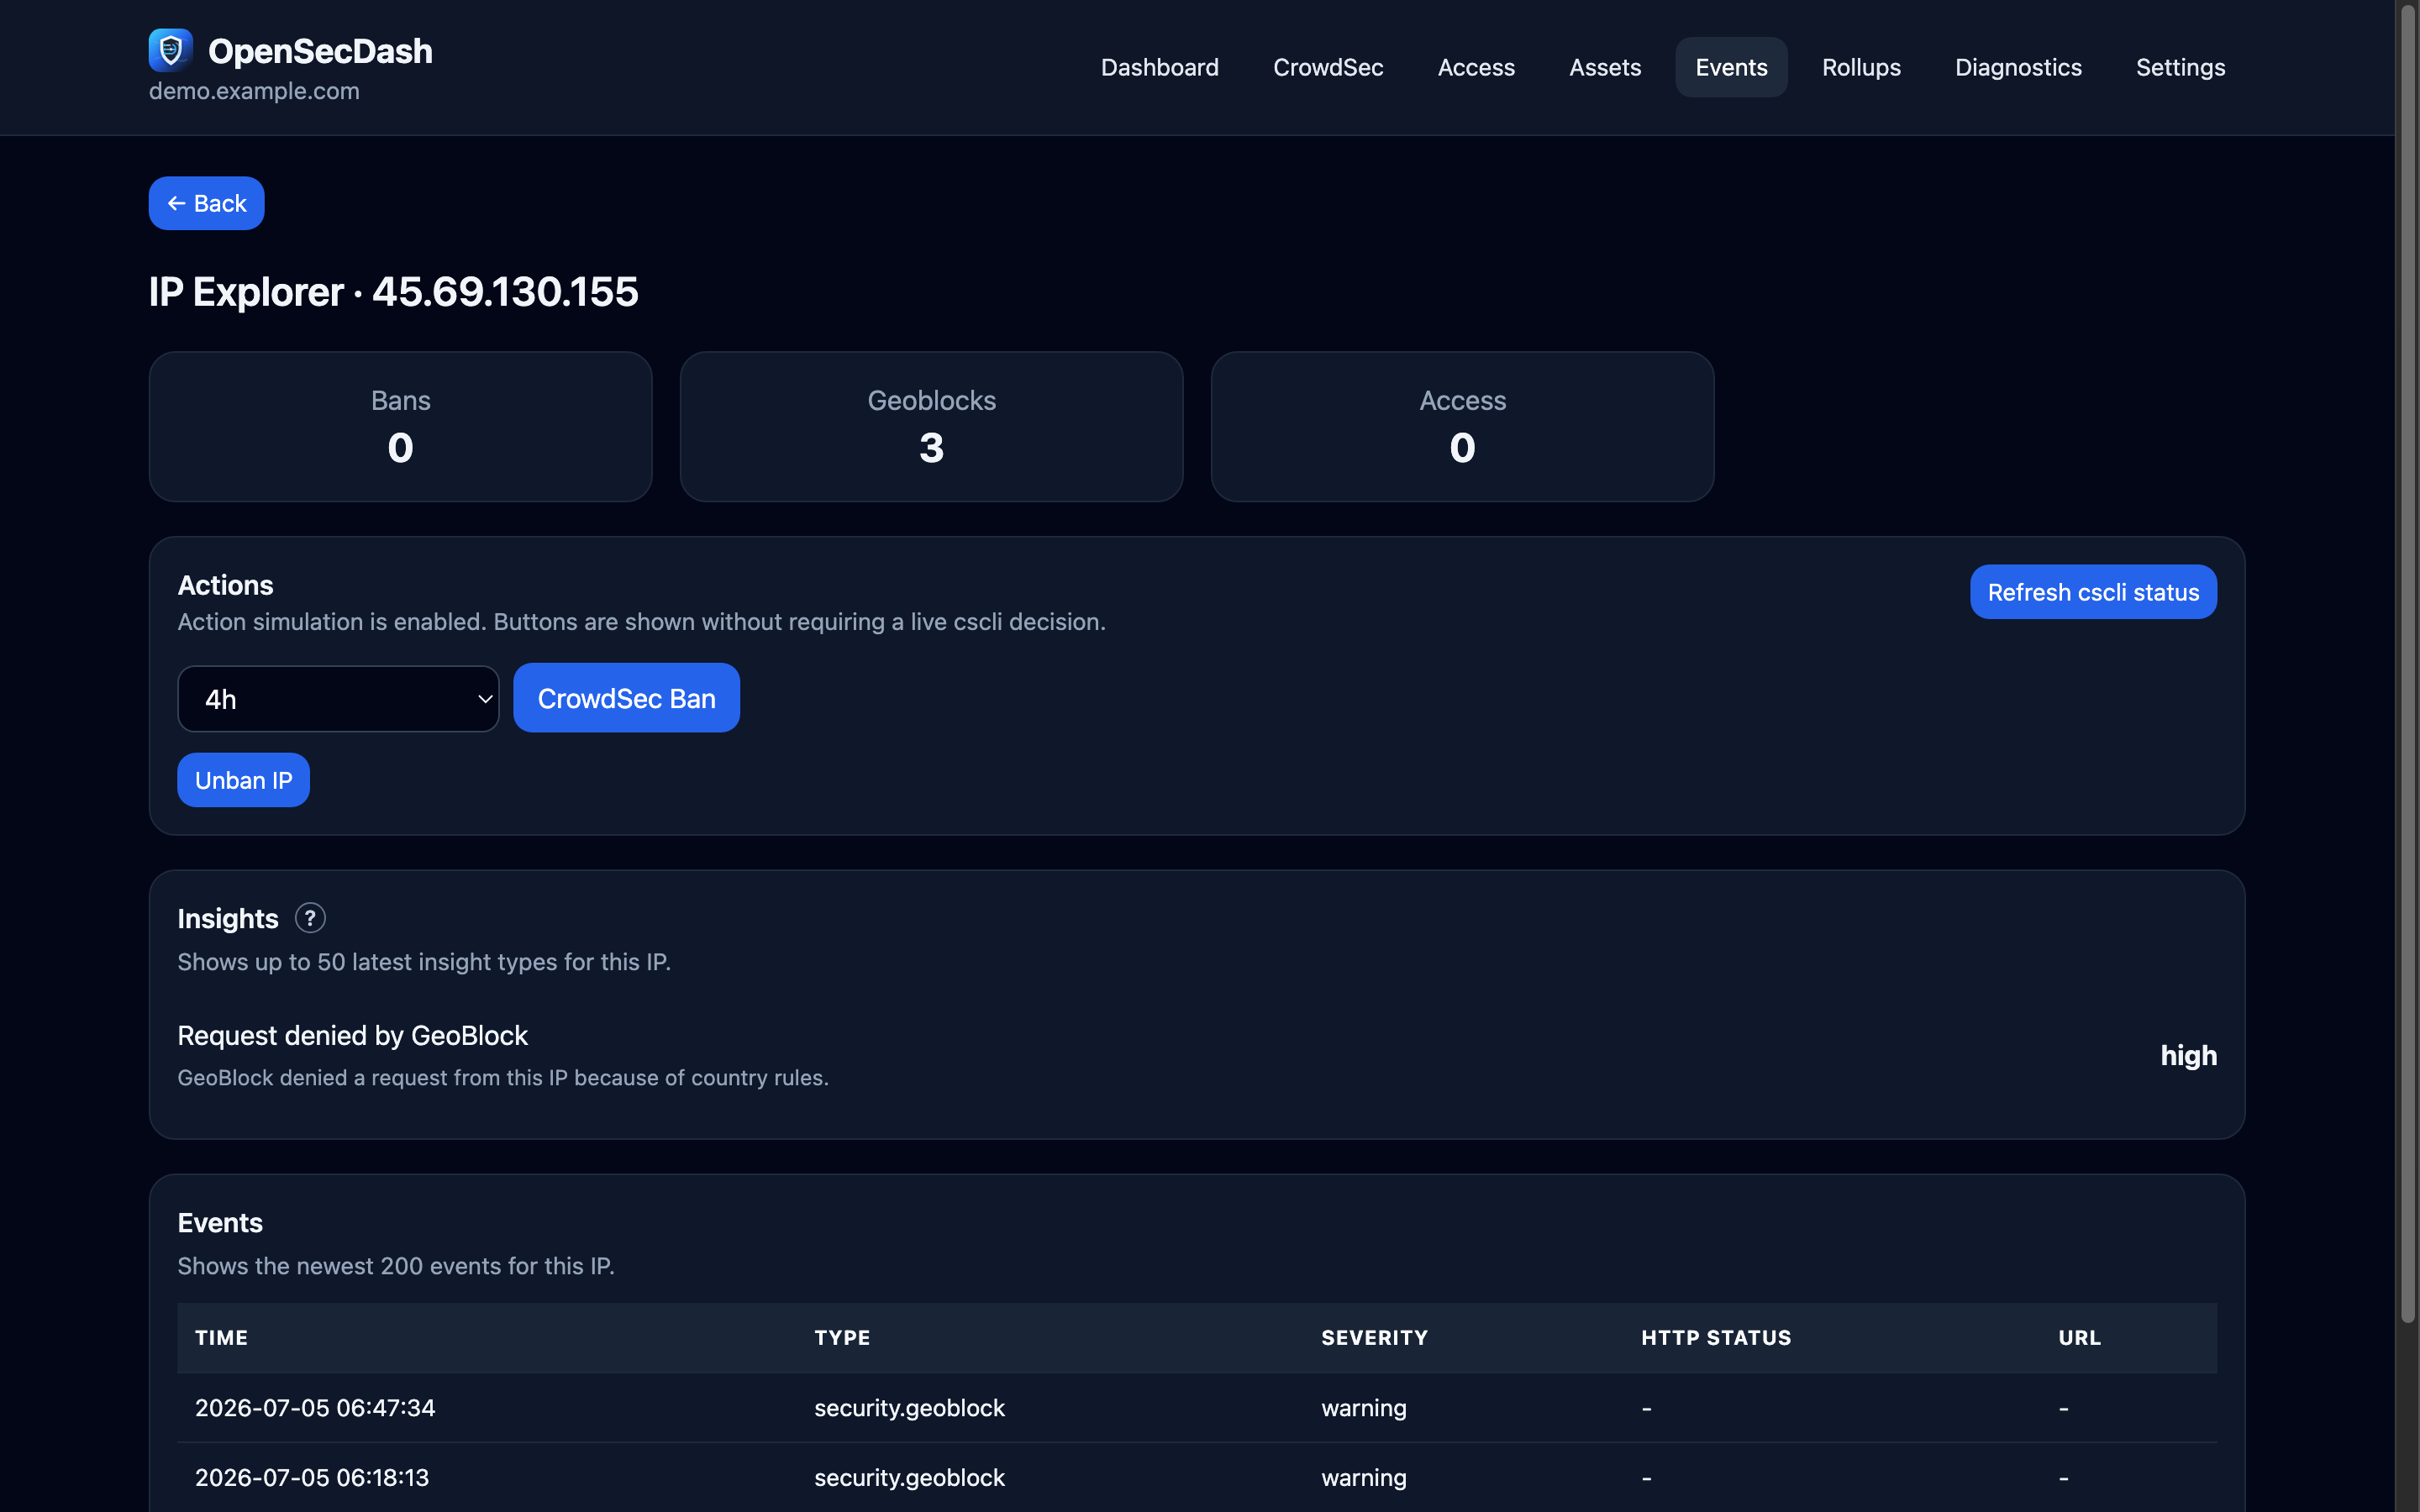Click the TIME column header
Screen dimensions: 2420x1512
pos(221,1338)
